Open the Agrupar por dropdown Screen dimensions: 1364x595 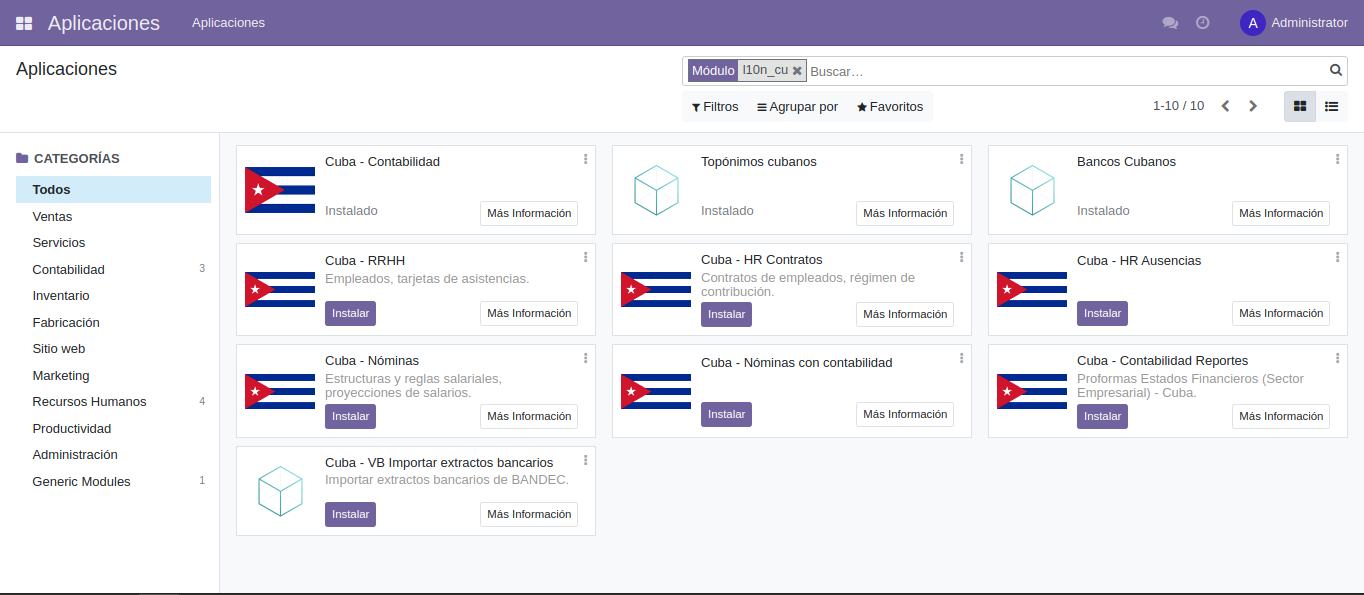796,106
